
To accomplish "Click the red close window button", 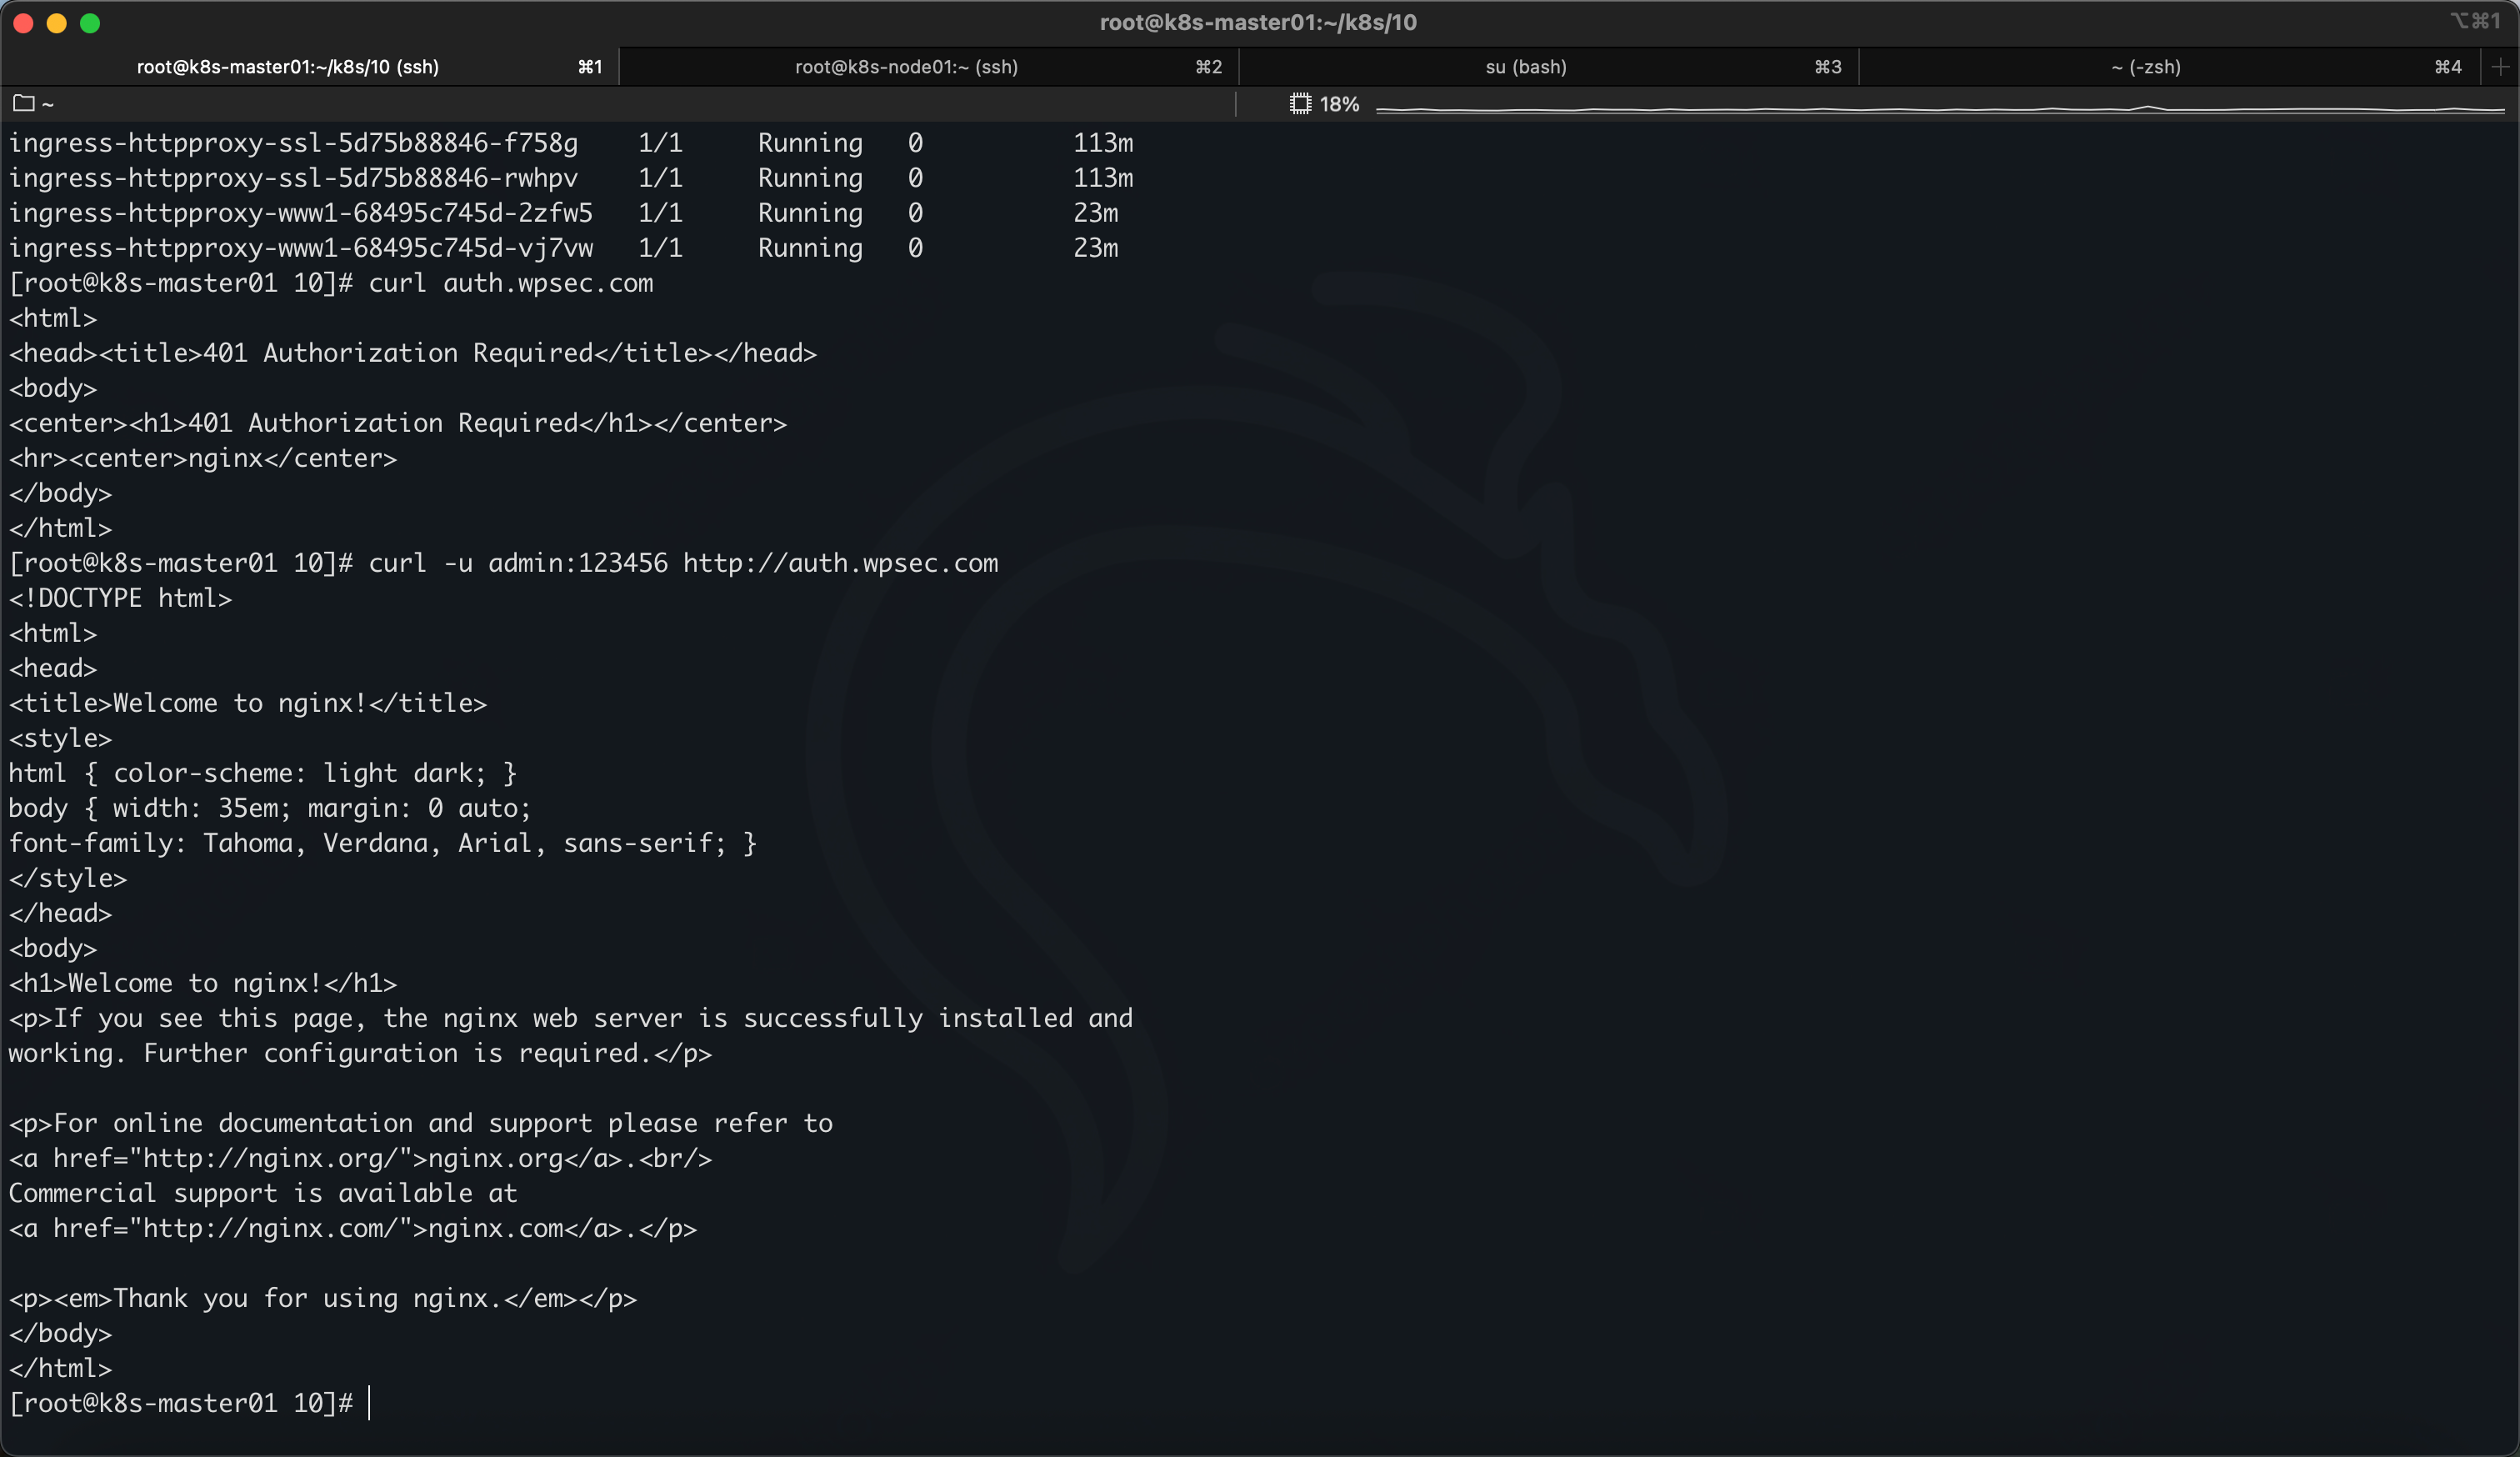I will click(24, 23).
